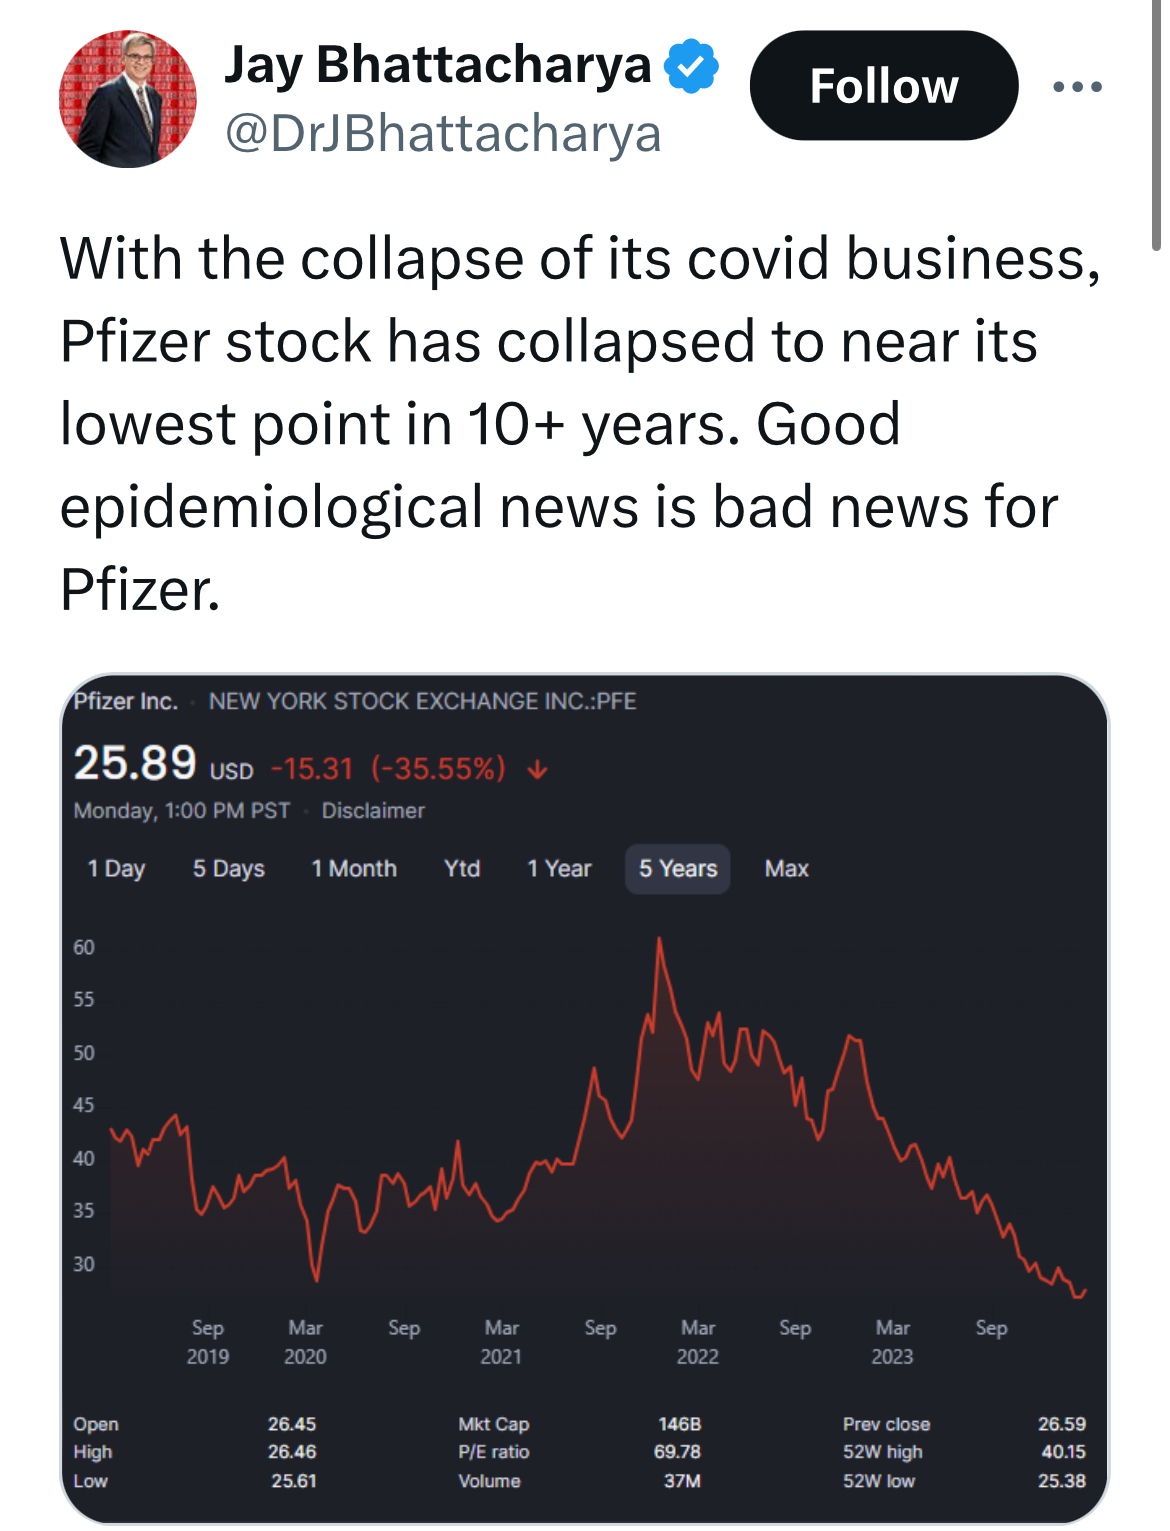Click the Jay Bhattacharya display name
Viewport: 1170px width, 1531px height.
438,65
